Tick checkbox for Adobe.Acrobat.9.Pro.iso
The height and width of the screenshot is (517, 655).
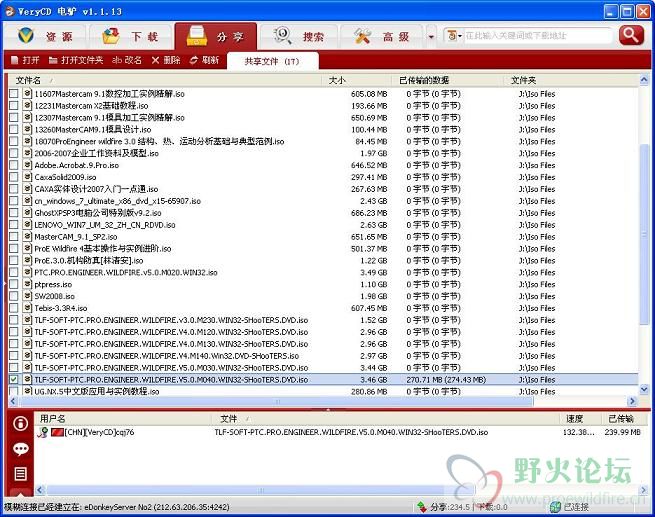(14, 165)
